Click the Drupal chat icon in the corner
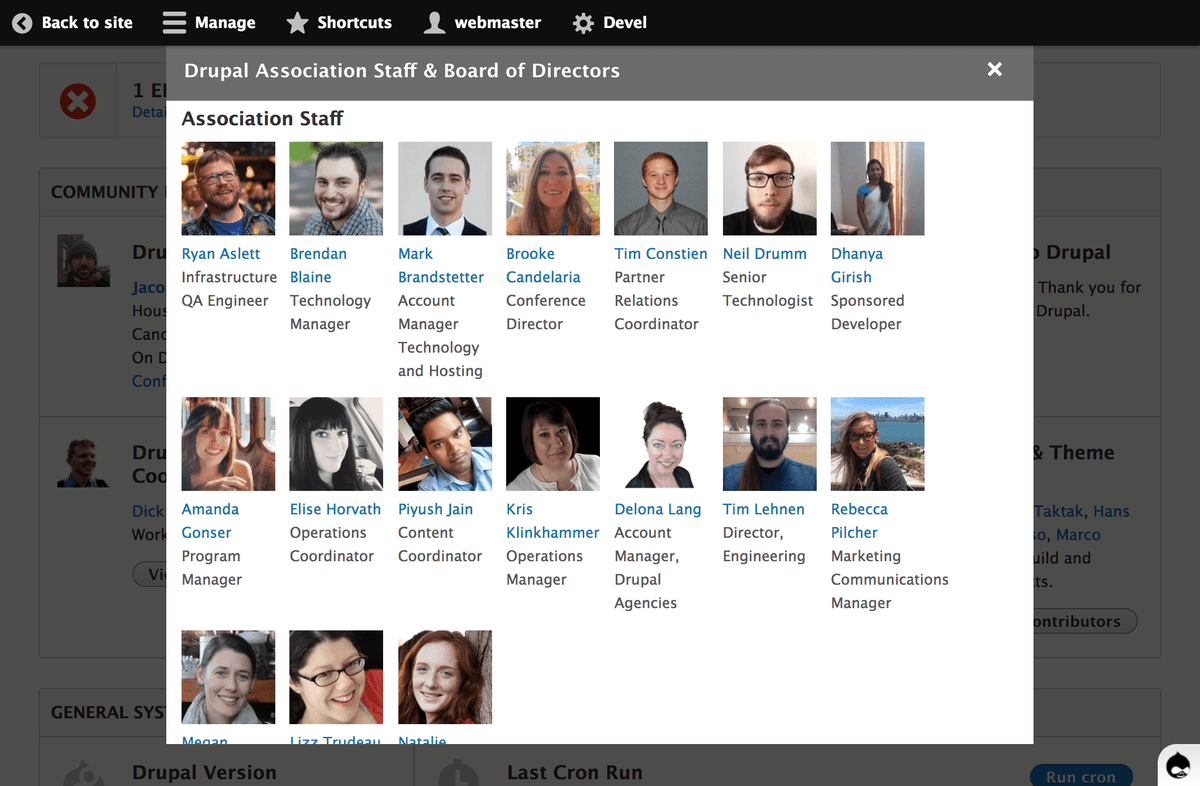 1179,765
